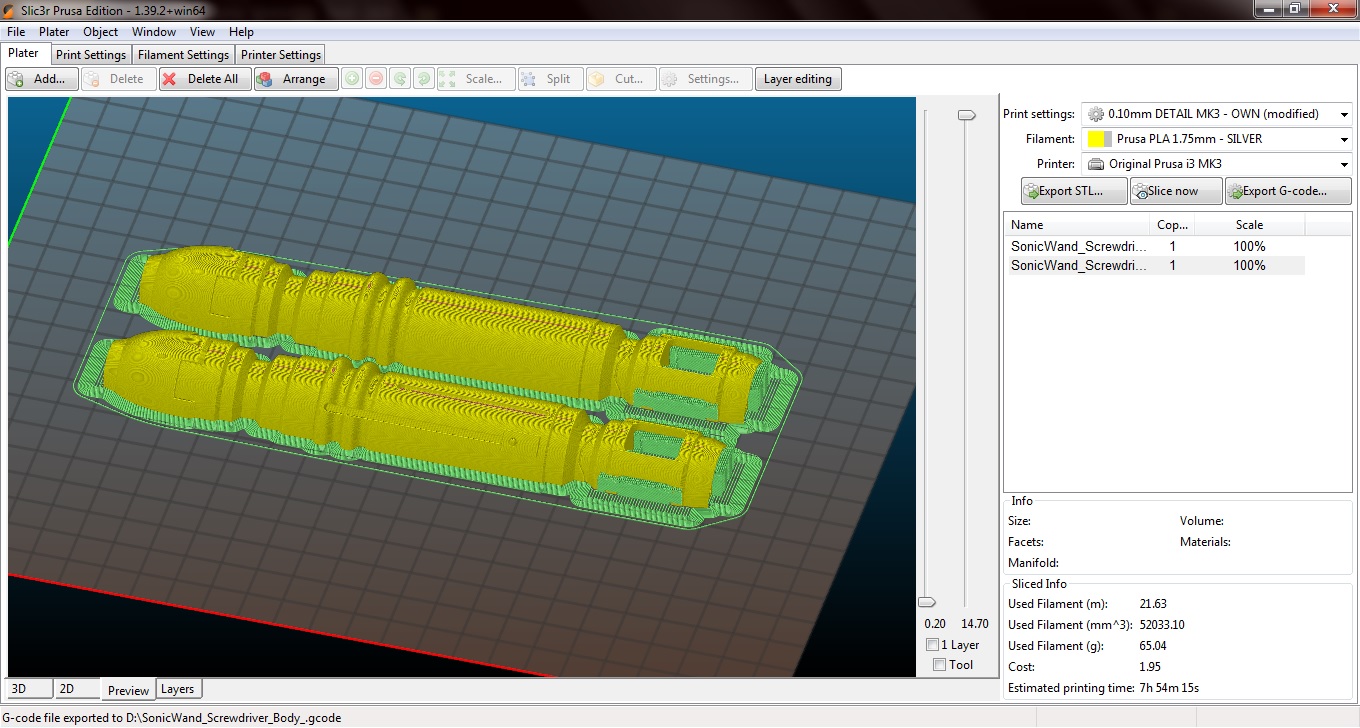1360x728 pixels.
Task: Click the Export STL... button
Action: point(1074,191)
